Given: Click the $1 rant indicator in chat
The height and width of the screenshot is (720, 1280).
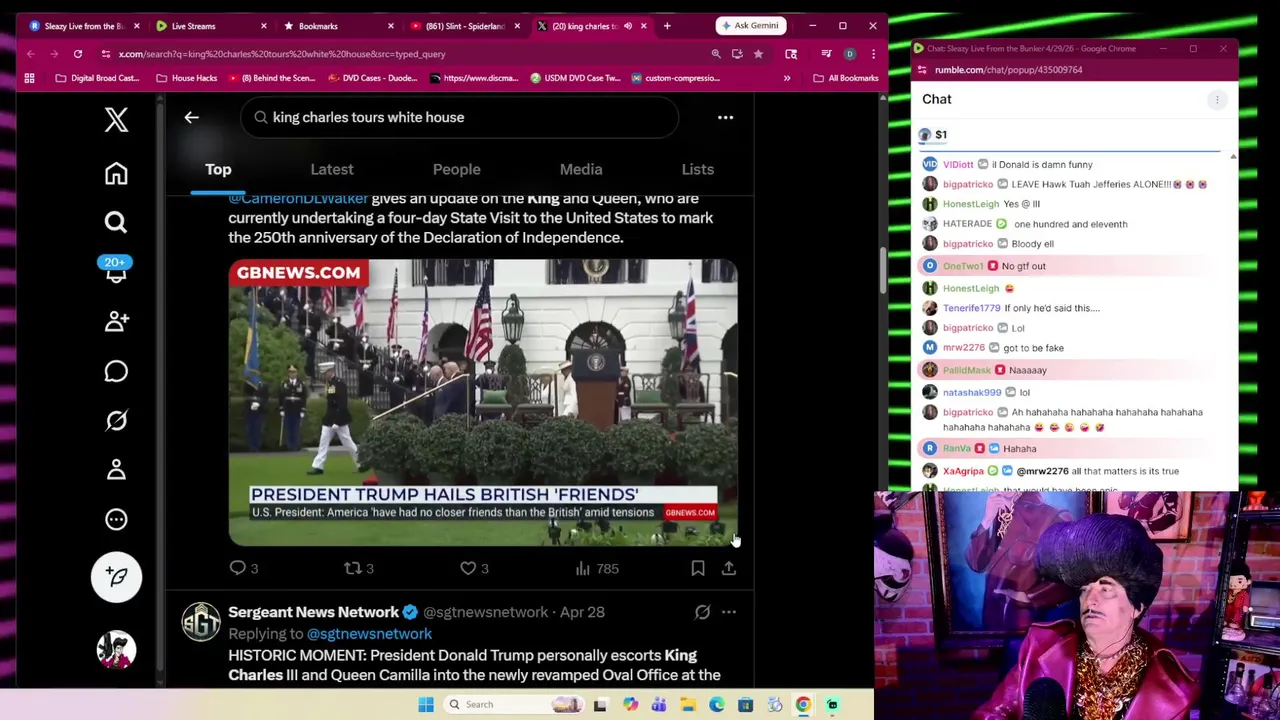Looking at the screenshot, I should click(x=933, y=135).
